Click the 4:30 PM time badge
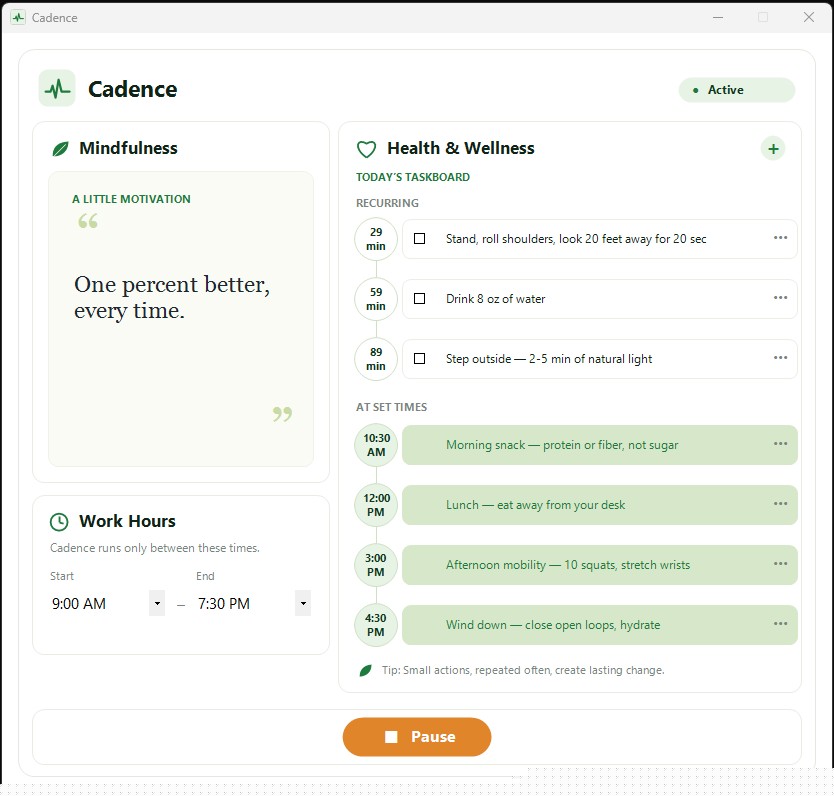 (x=376, y=625)
